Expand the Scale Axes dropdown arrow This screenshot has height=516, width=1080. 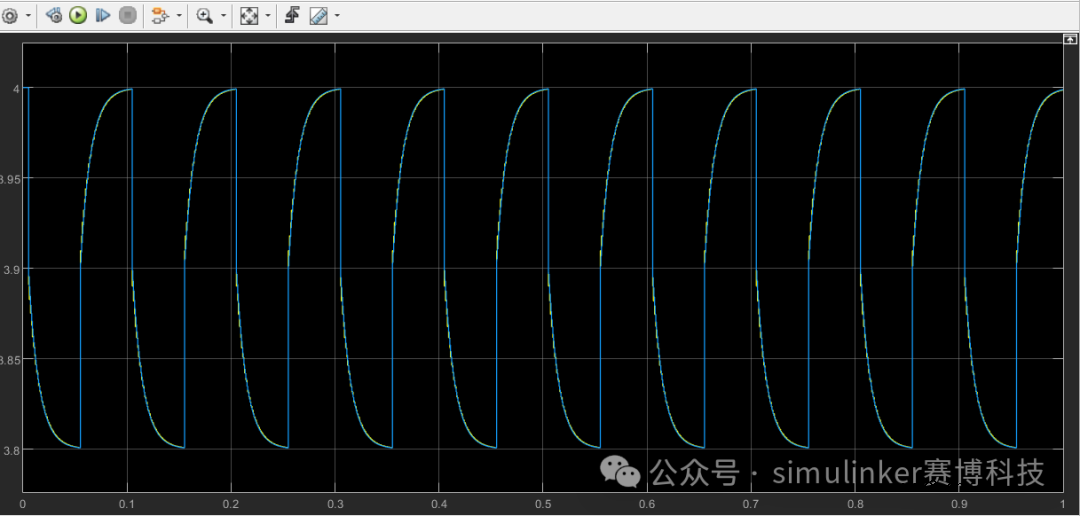[x=267, y=16]
